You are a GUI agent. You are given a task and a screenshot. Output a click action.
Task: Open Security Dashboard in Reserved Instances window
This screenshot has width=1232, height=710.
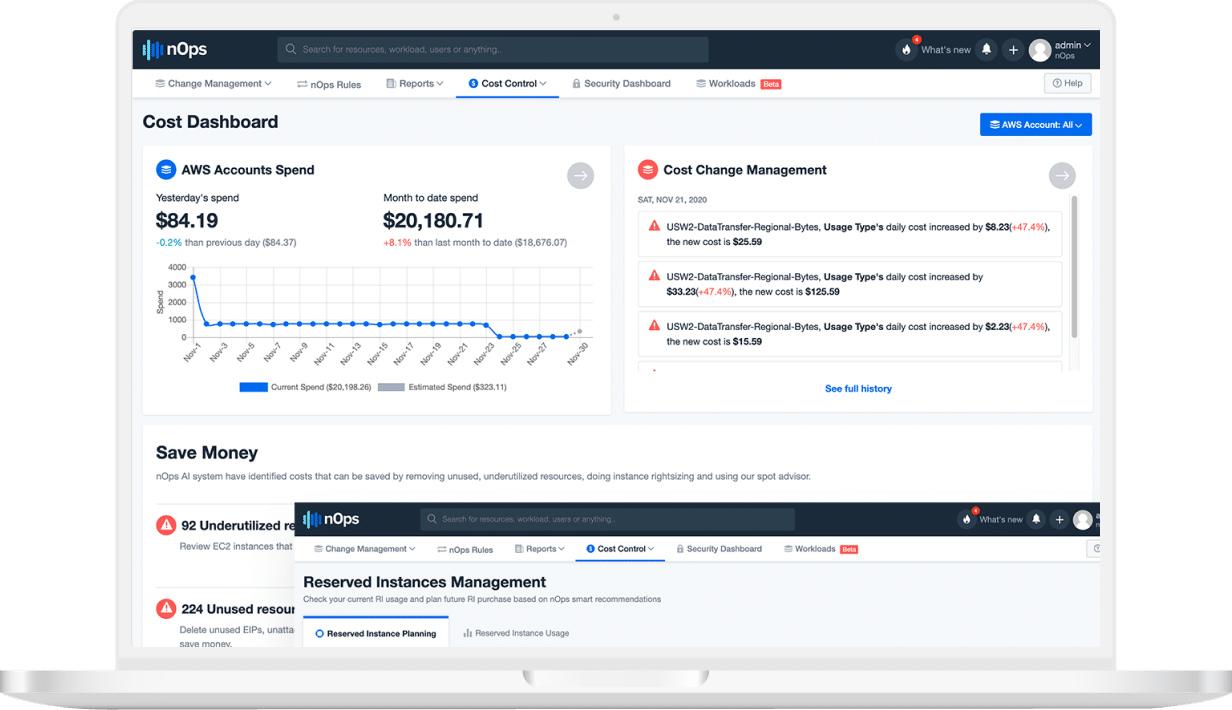[x=719, y=549]
